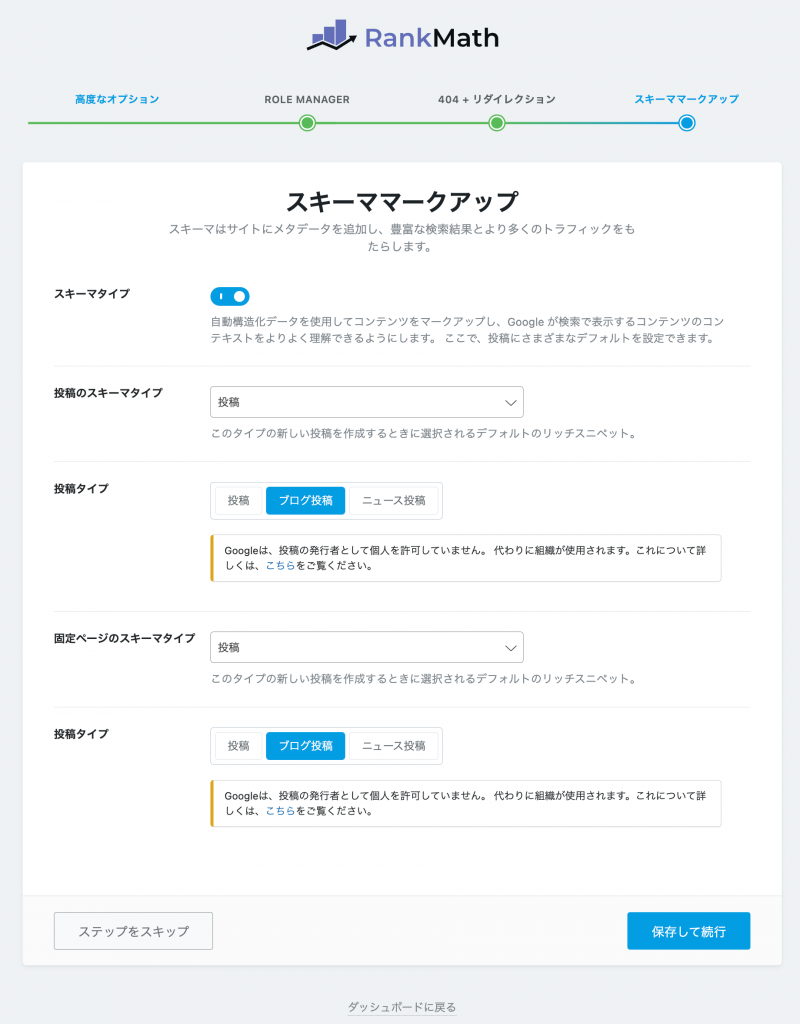Open こちら link in first Google notice
The height and width of the screenshot is (1024, 800).
point(280,566)
